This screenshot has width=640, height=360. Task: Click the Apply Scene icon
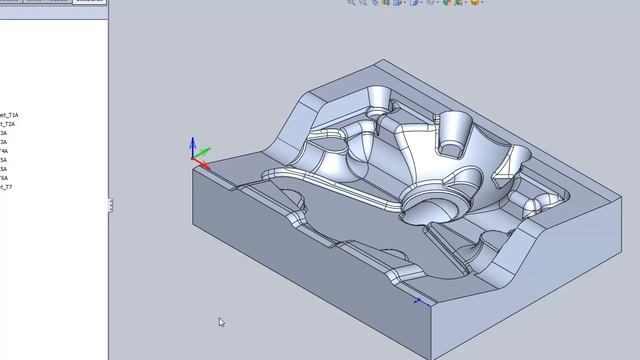point(459,2)
